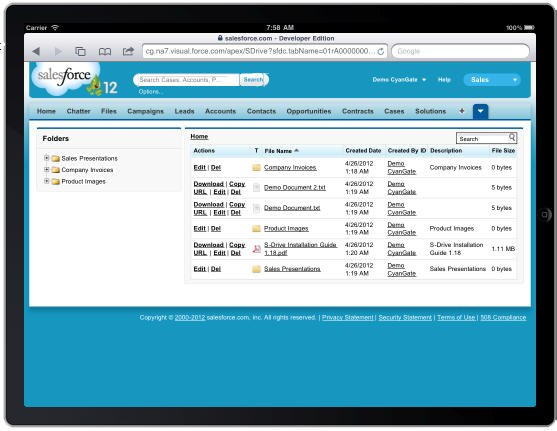The height and width of the screenshot is (431, 557).
Task: Open the Solutions tab
Action: [x=431, y=111]
